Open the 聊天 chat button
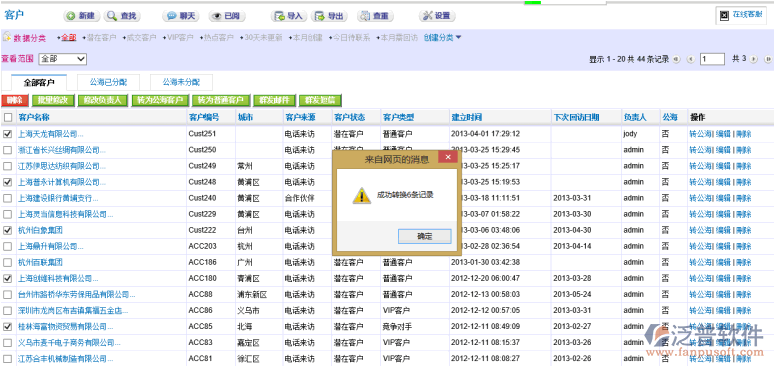 click(182, 16)
